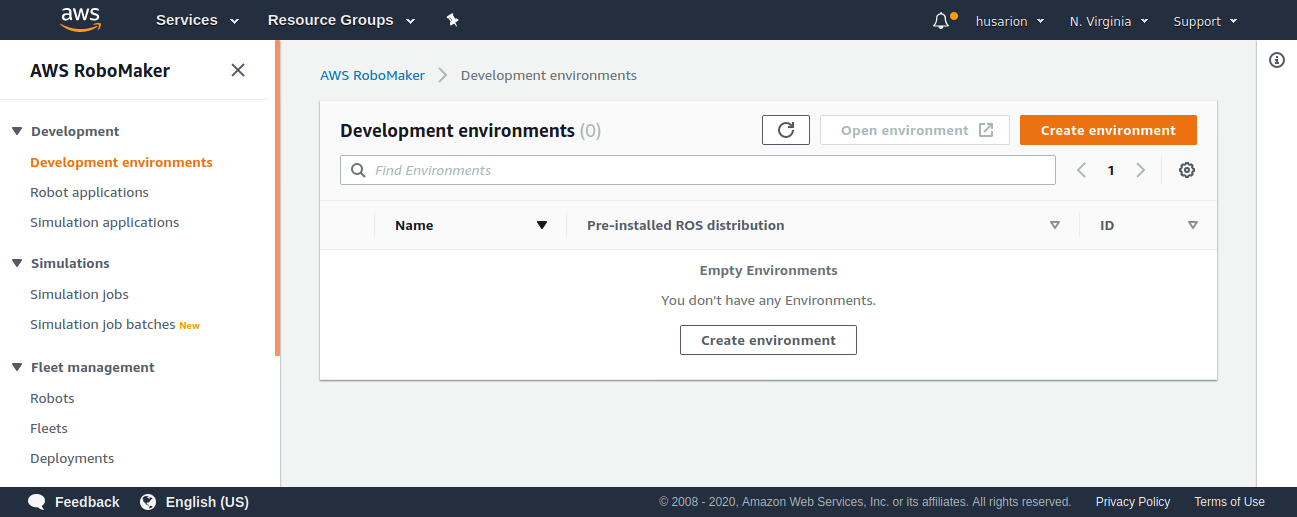Image resolution: width=1297 pixels, height=517 pixels.
Task: Open Fleets page
Action: tap(49, 428)
